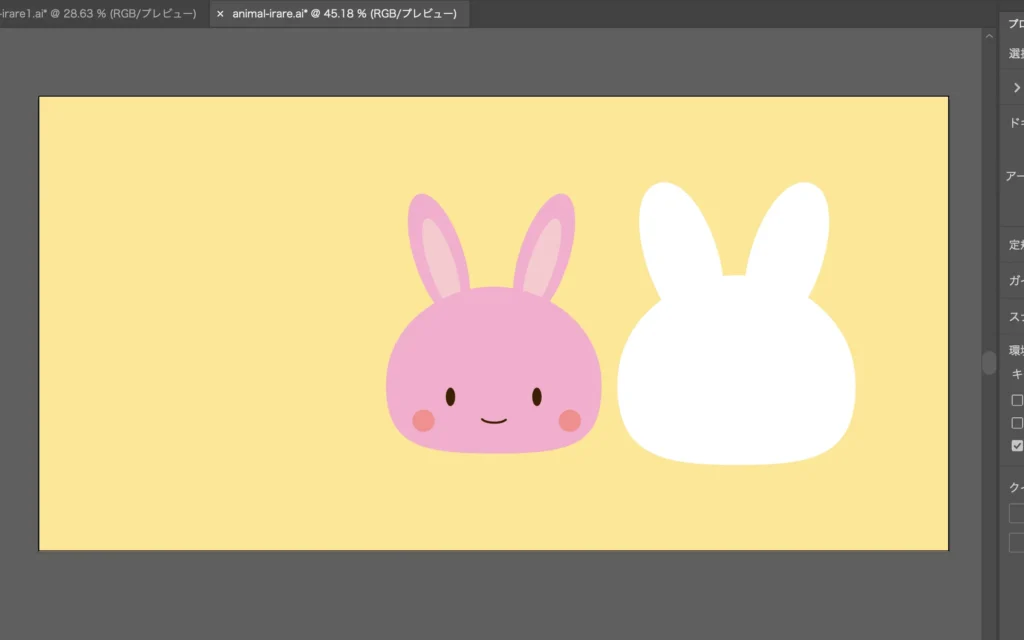Screen dimensions: 1024x640
Task: Click the scroll-up arrow of the canvas scrollbar
Action: point(990,36)
